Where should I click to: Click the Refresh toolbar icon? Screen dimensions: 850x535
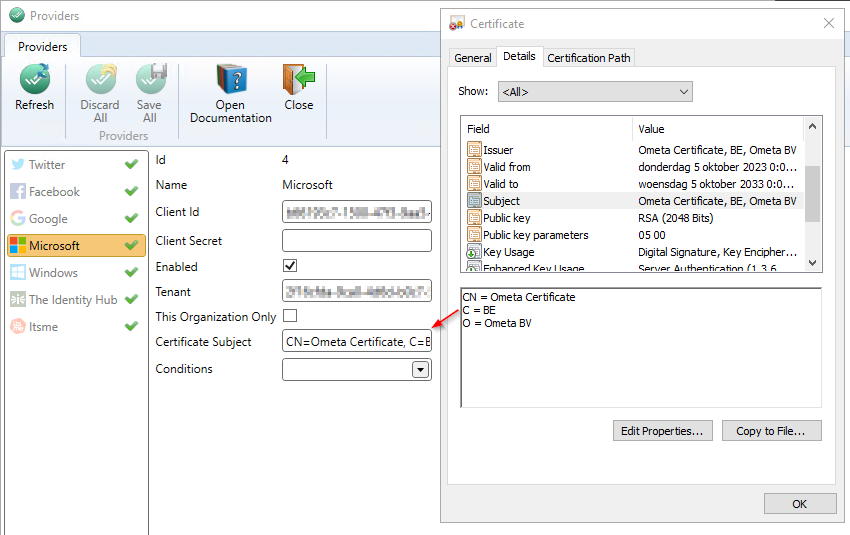tap(35, 79)
